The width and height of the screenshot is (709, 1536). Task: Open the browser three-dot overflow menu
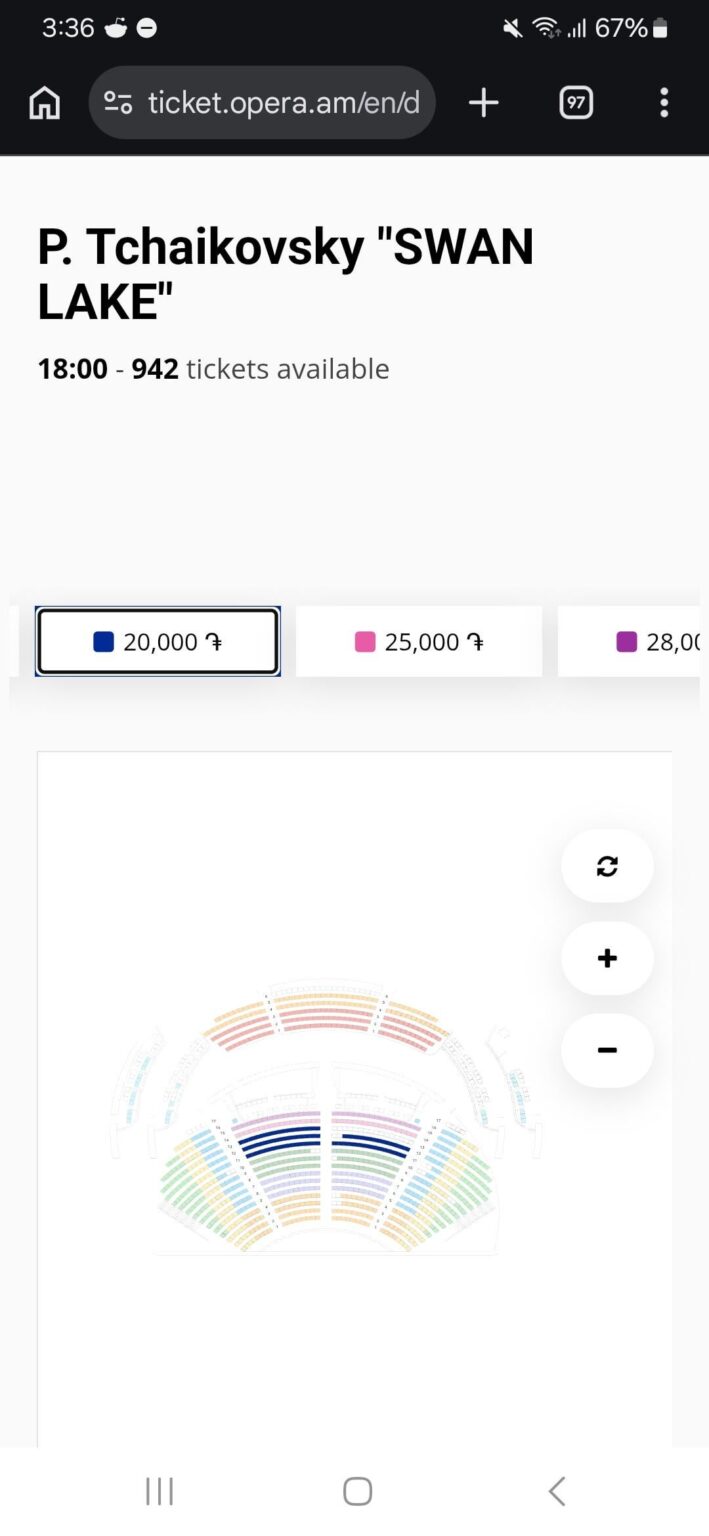click(664, 102)
